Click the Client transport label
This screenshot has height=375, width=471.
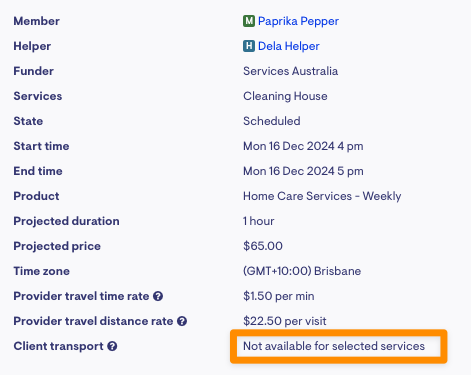58,346
